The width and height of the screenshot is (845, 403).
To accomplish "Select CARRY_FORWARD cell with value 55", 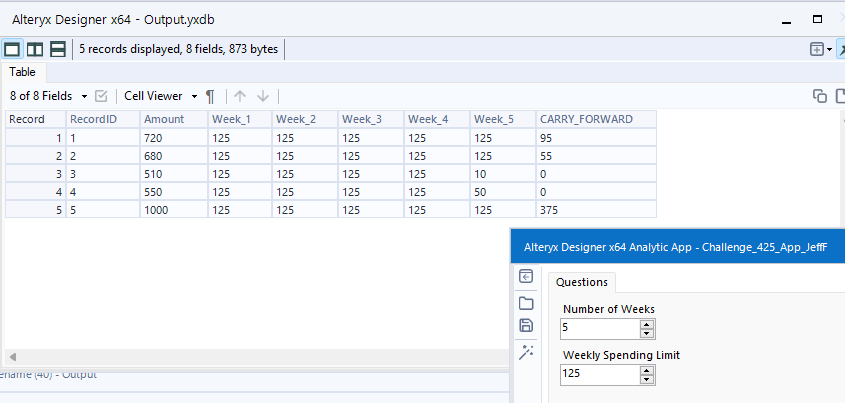I will 597,156.
